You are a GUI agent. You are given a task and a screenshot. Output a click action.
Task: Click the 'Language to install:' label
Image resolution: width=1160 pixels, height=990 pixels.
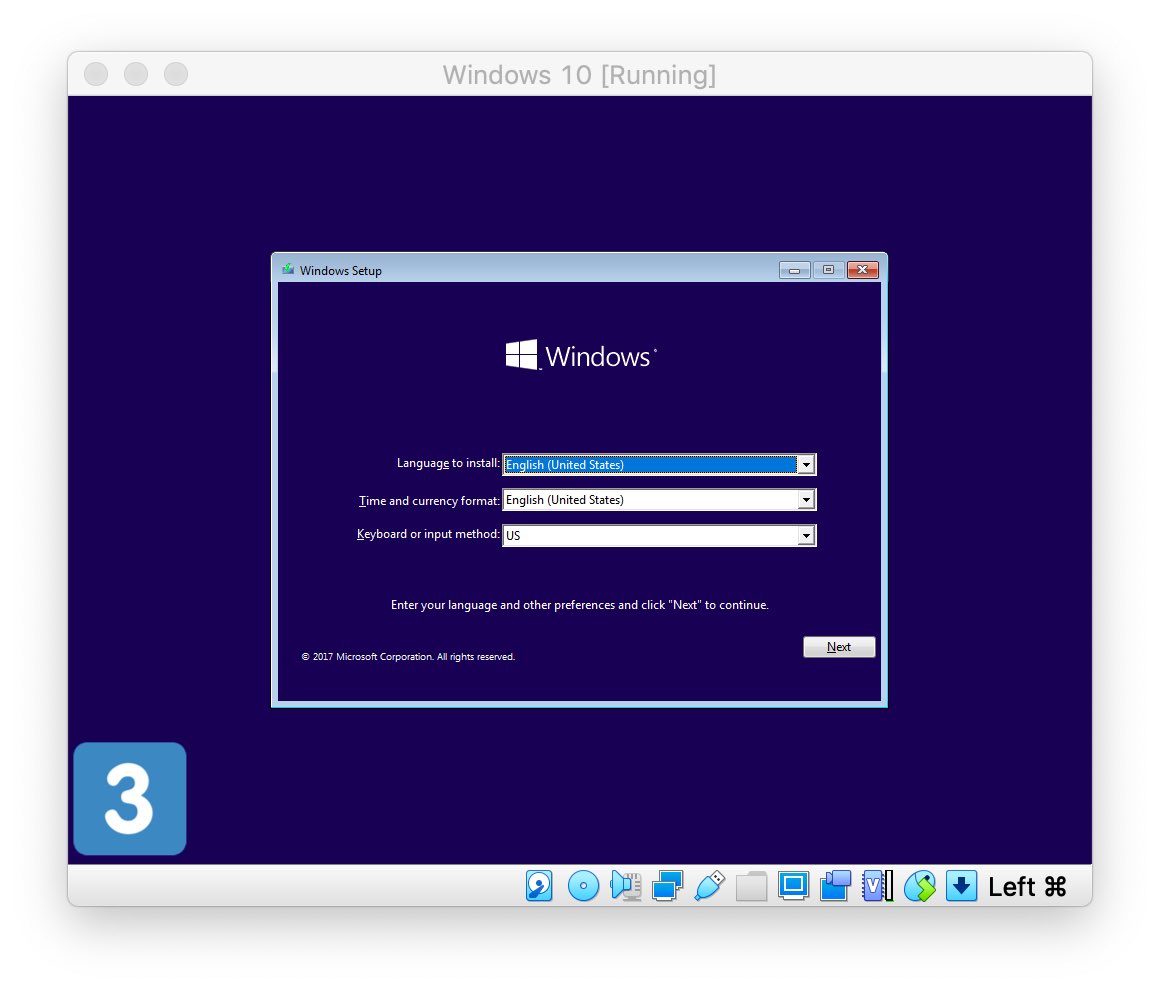click(448, 463)
